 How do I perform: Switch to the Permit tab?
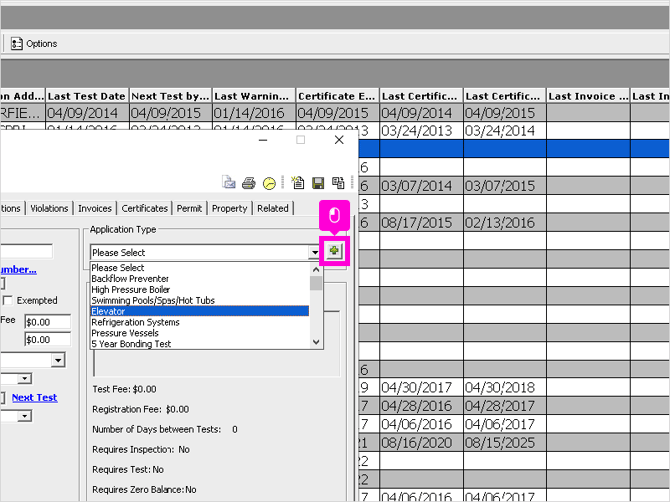[x=189, y=208]
